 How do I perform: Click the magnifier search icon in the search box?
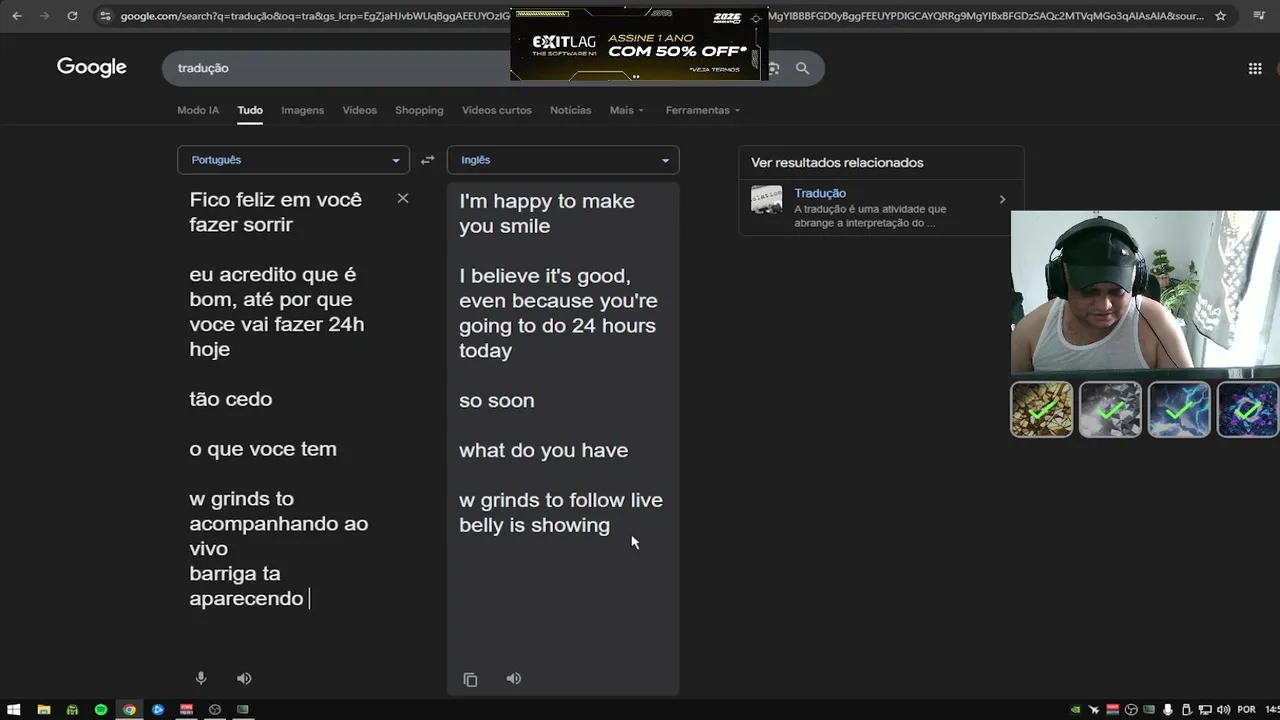tap(802, 68)
